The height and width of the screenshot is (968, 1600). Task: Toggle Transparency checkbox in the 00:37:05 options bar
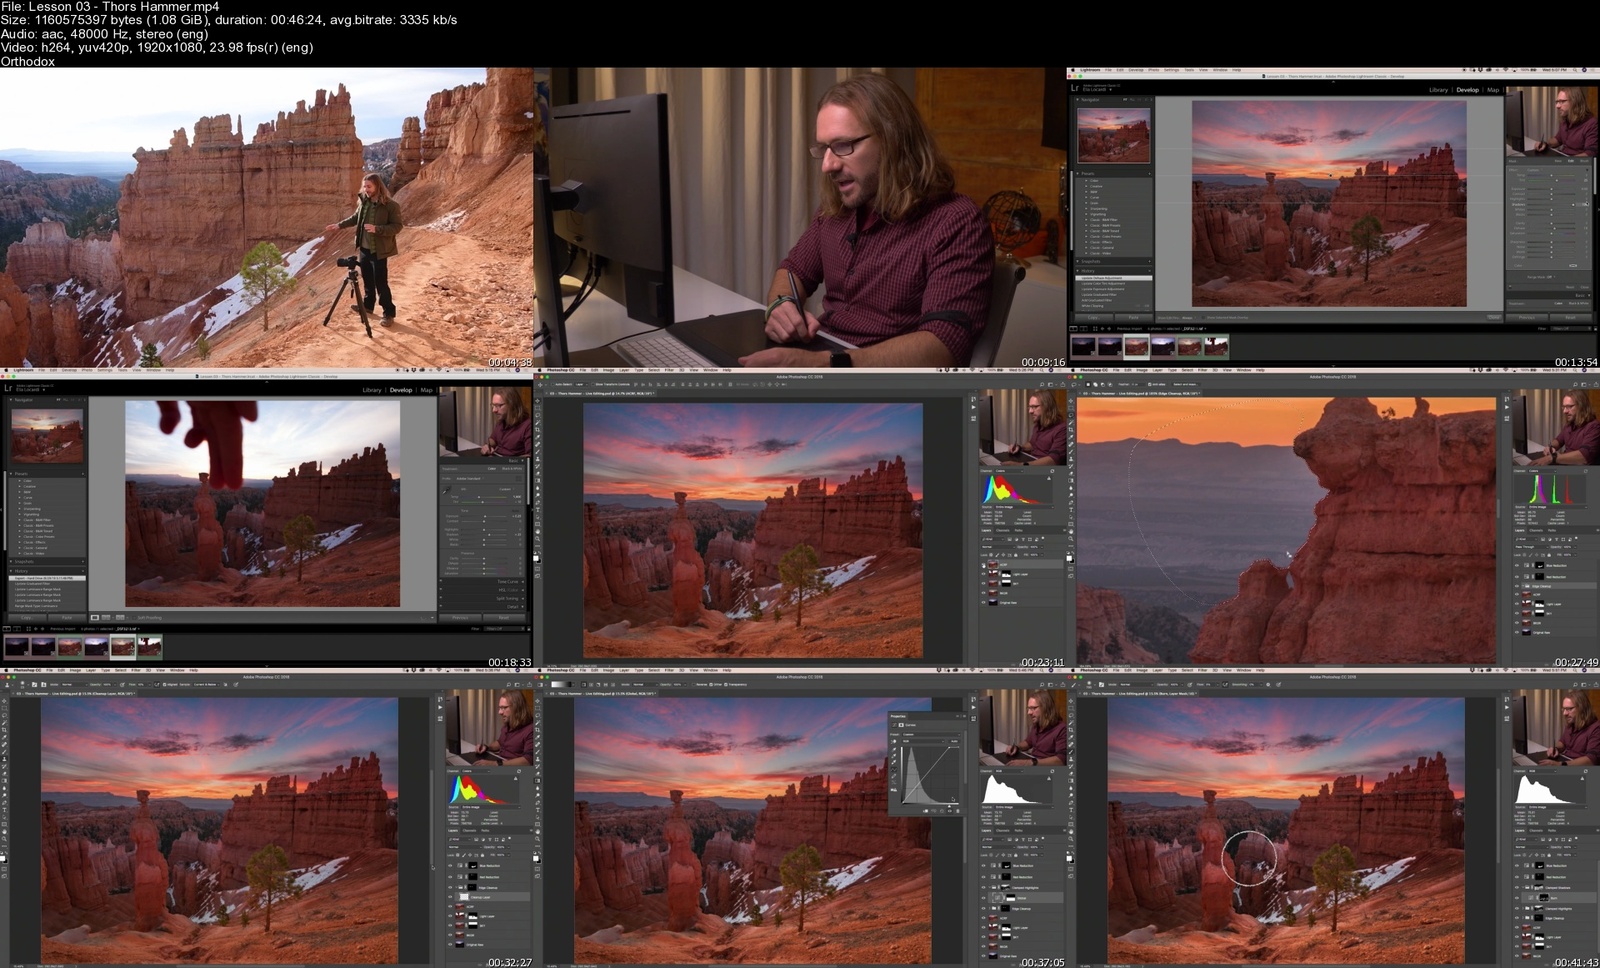(x=726, y=685)
